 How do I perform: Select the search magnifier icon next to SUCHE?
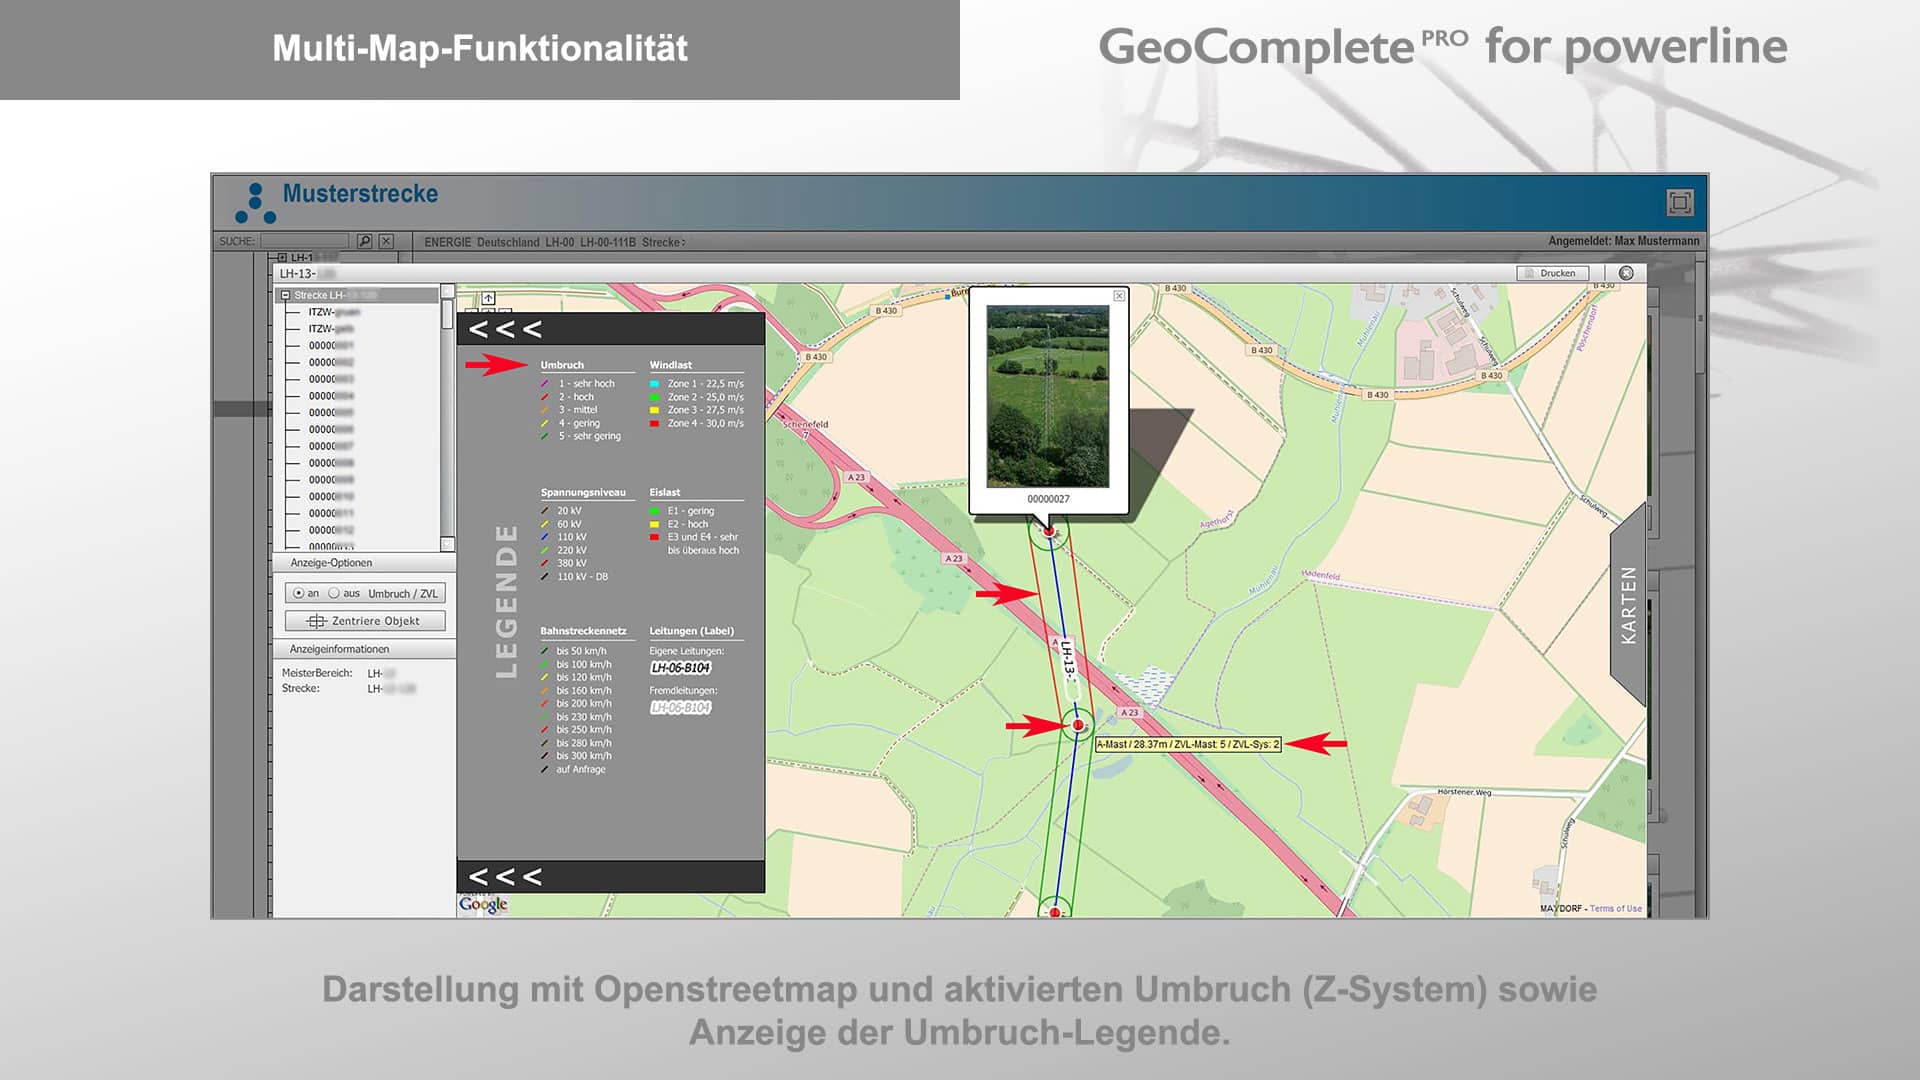coord(364,240)
